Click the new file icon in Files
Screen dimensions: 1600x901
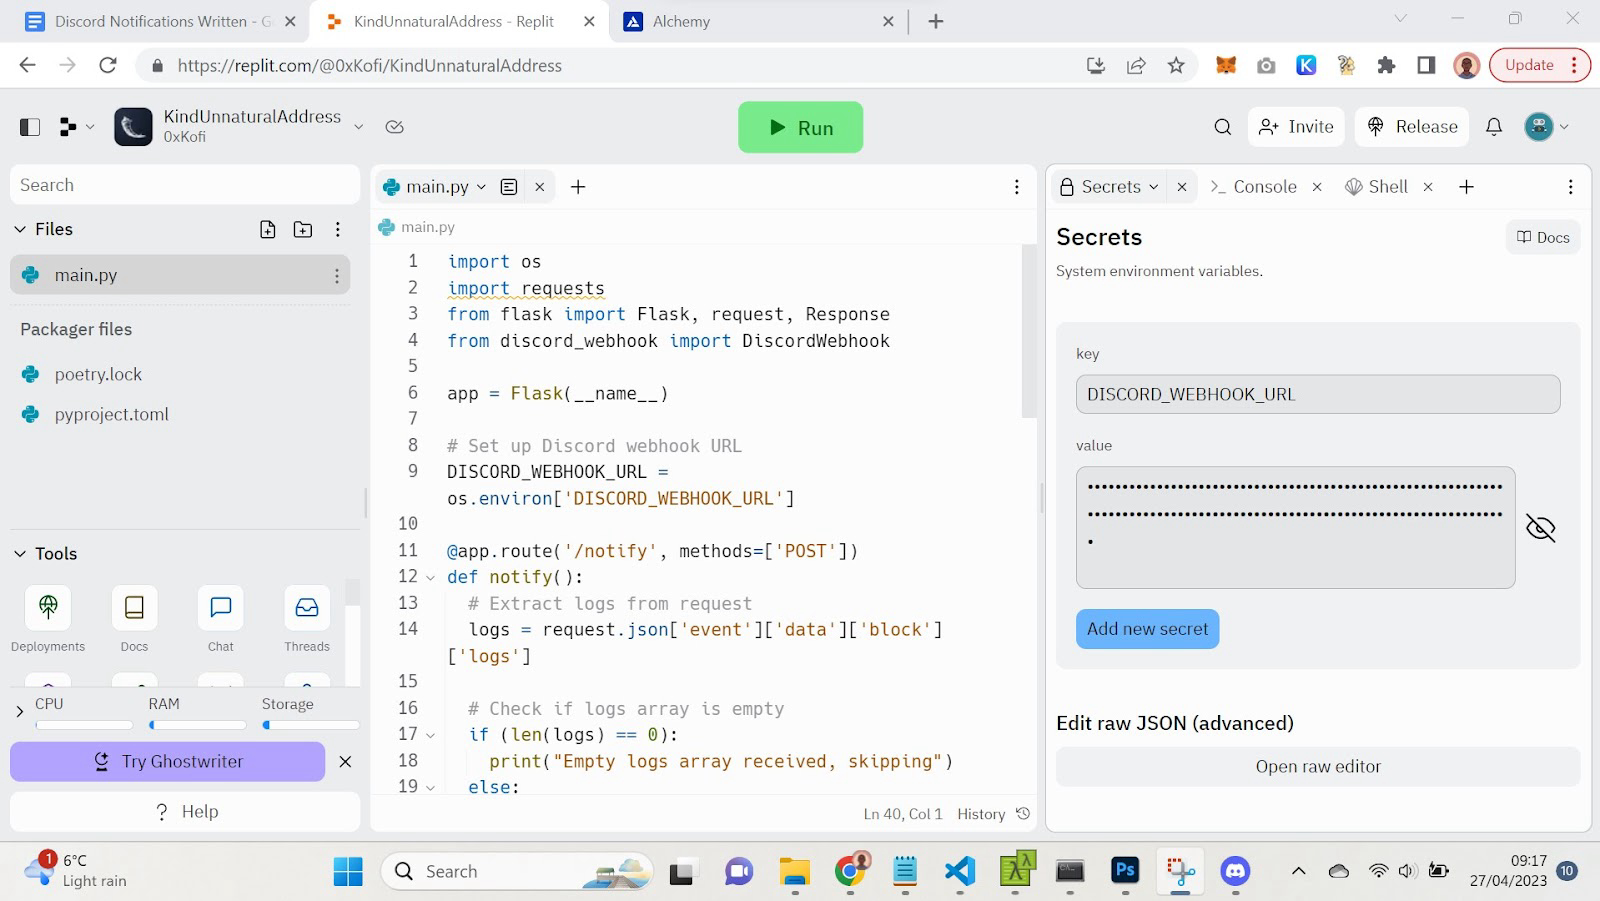[267, 229]
